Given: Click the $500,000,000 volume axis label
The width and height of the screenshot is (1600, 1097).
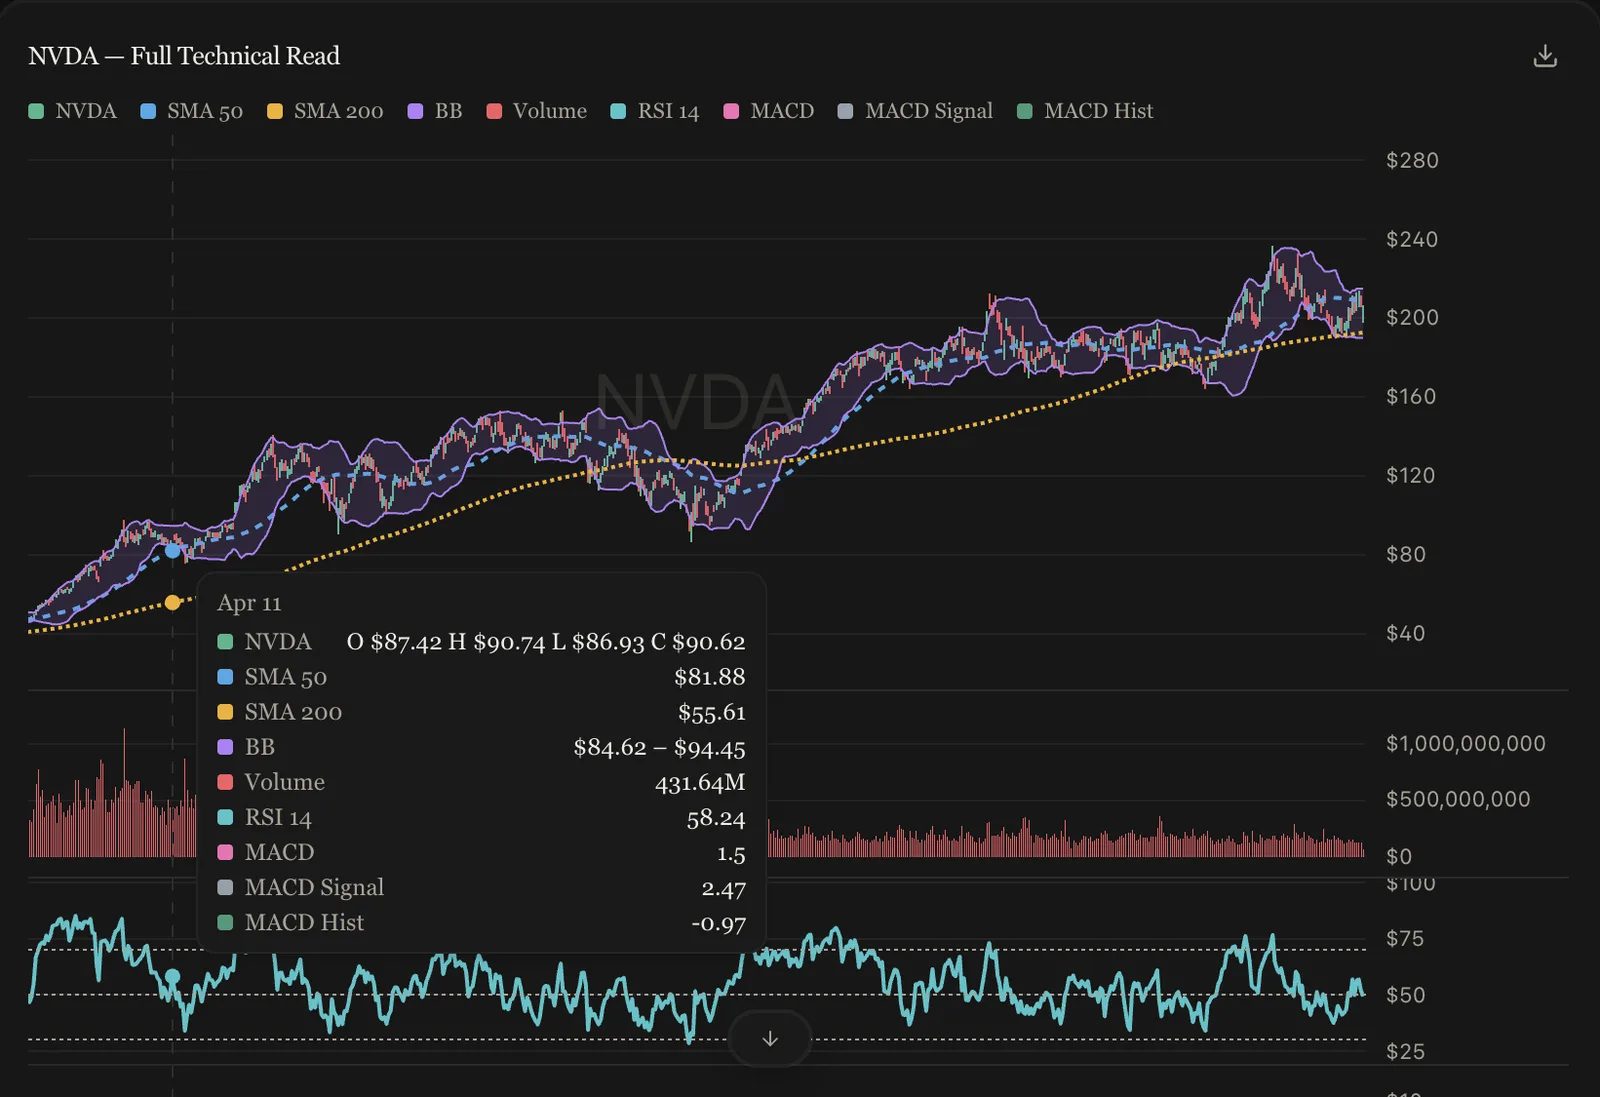Looking at the screenshot, I should pyautogui.click(x=1458, y=800).
